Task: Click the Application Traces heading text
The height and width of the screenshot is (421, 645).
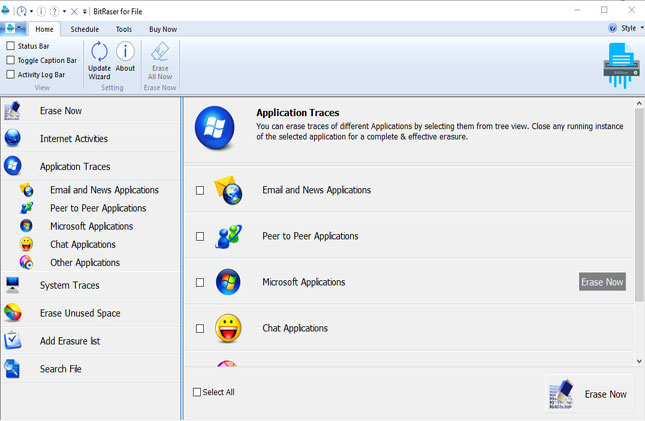Action: 298,113
